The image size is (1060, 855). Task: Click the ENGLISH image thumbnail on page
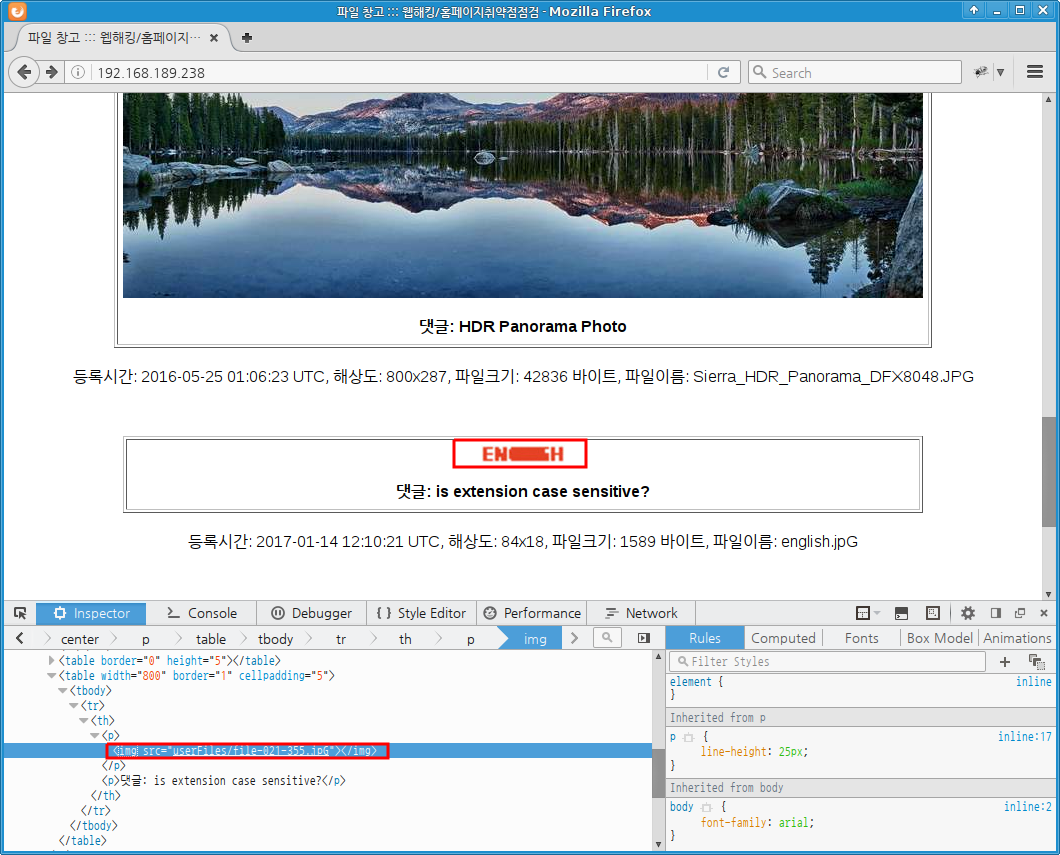coord(520,454)
